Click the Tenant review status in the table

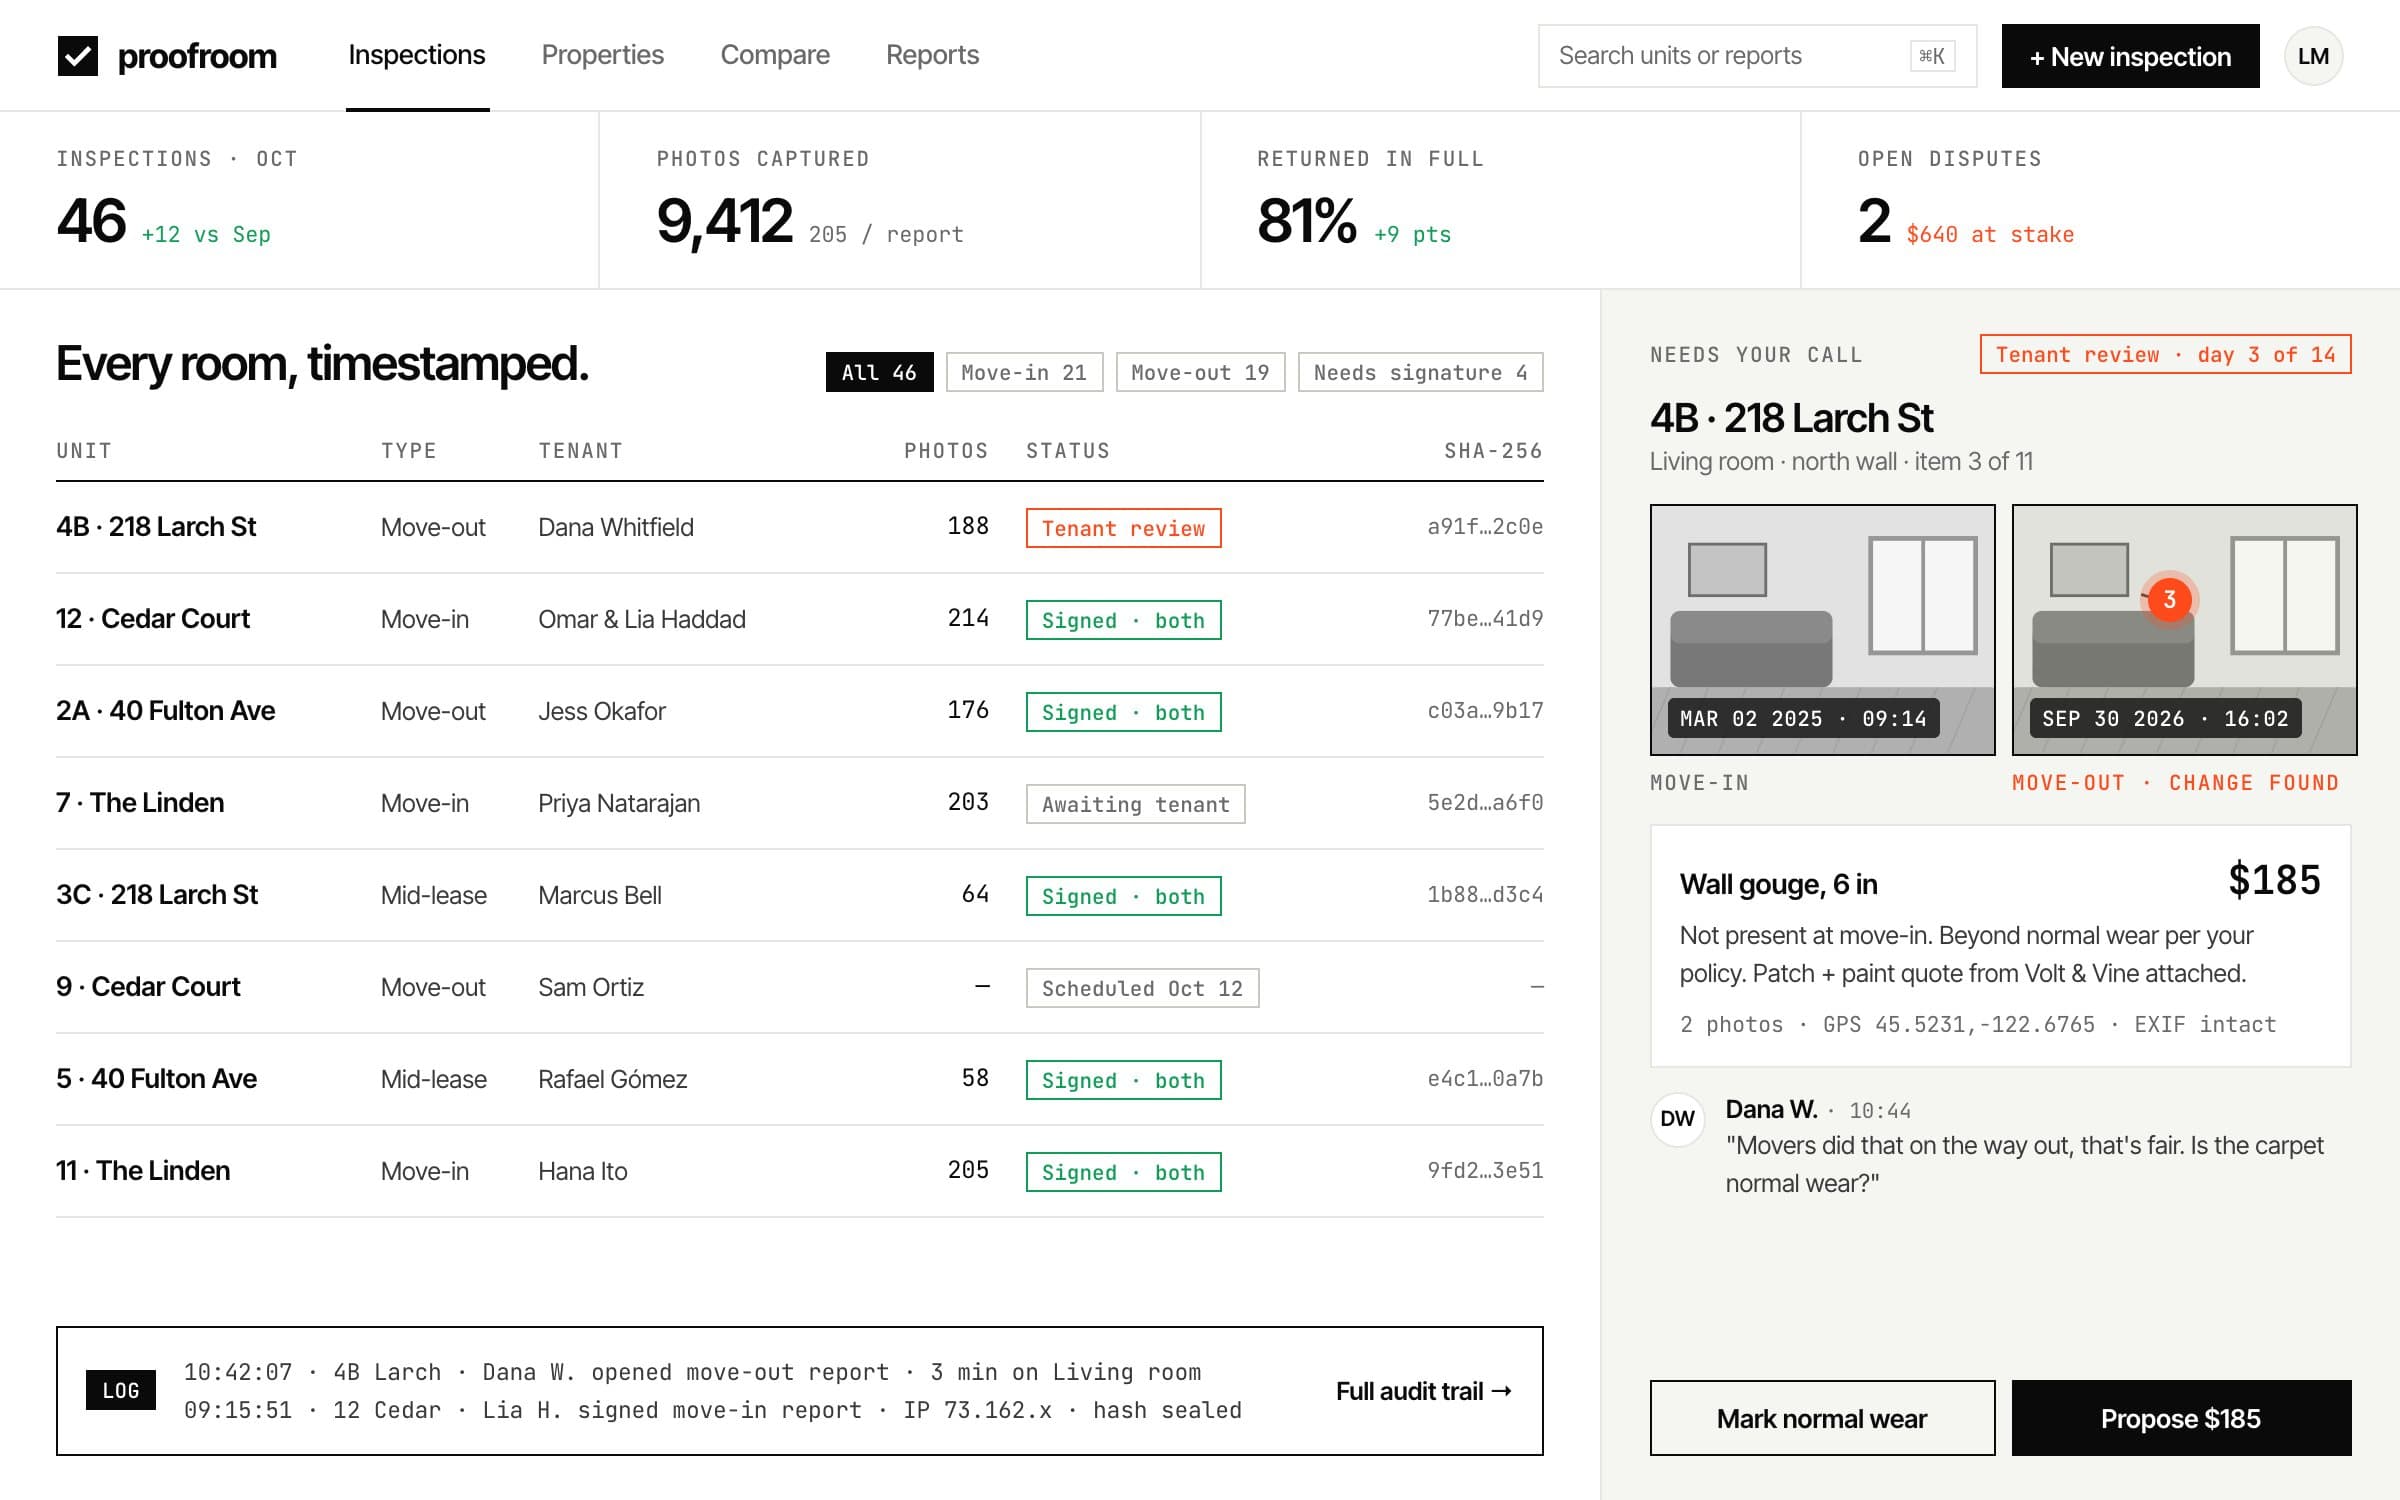coord(1123,528)
